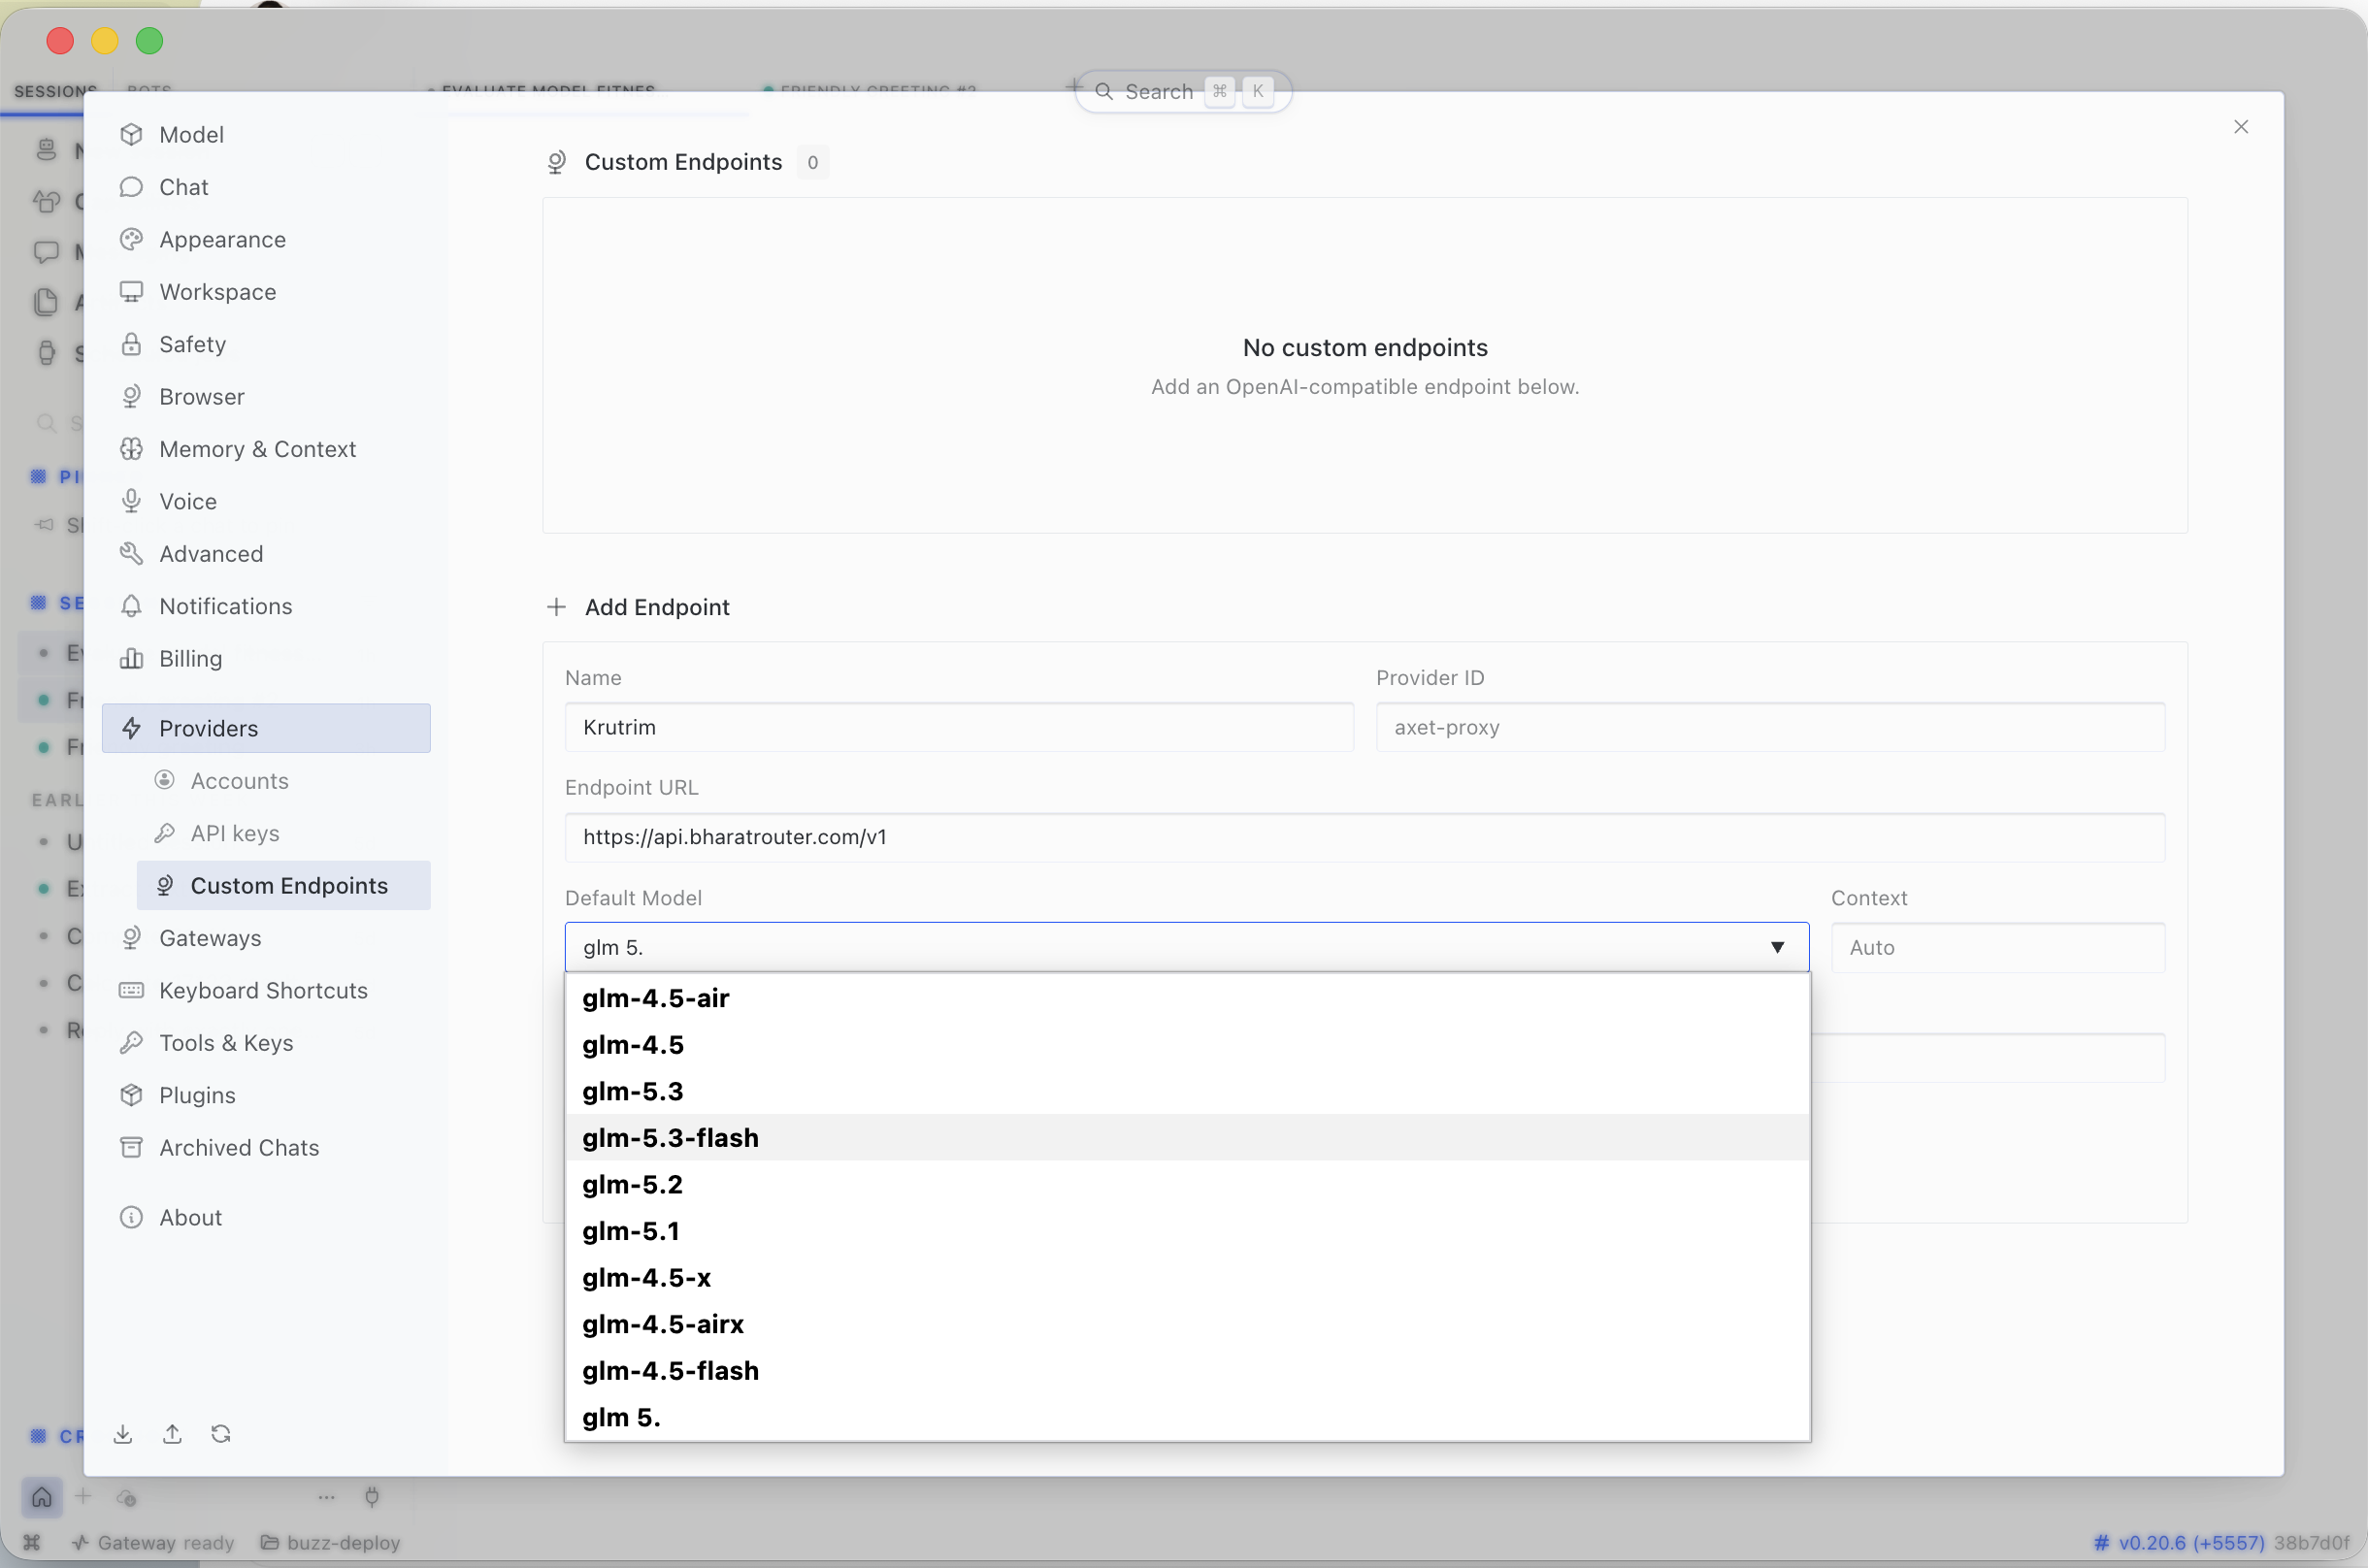Click the Archived Chats archive icon
2368x1568 pixels.
(131, 1147)
